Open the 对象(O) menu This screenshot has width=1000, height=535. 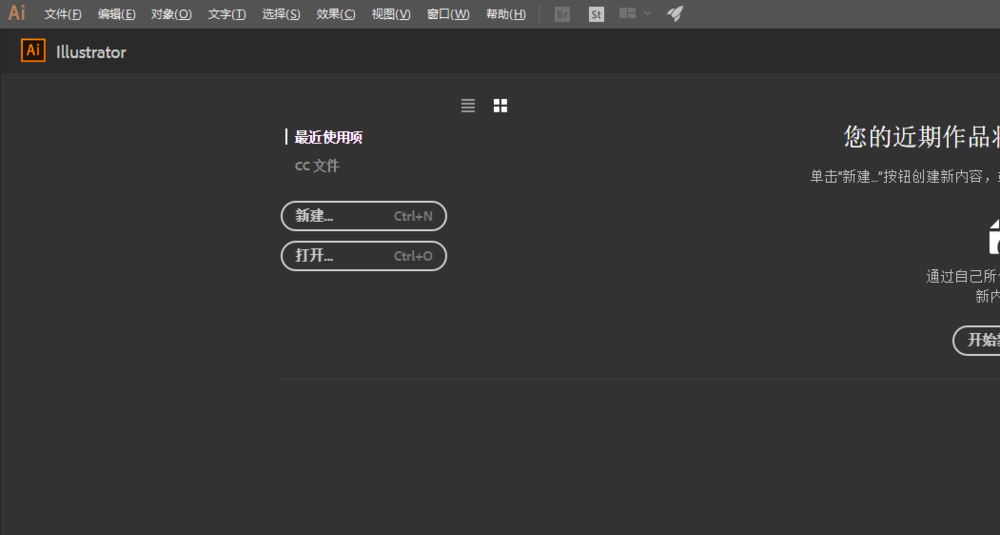171,14
